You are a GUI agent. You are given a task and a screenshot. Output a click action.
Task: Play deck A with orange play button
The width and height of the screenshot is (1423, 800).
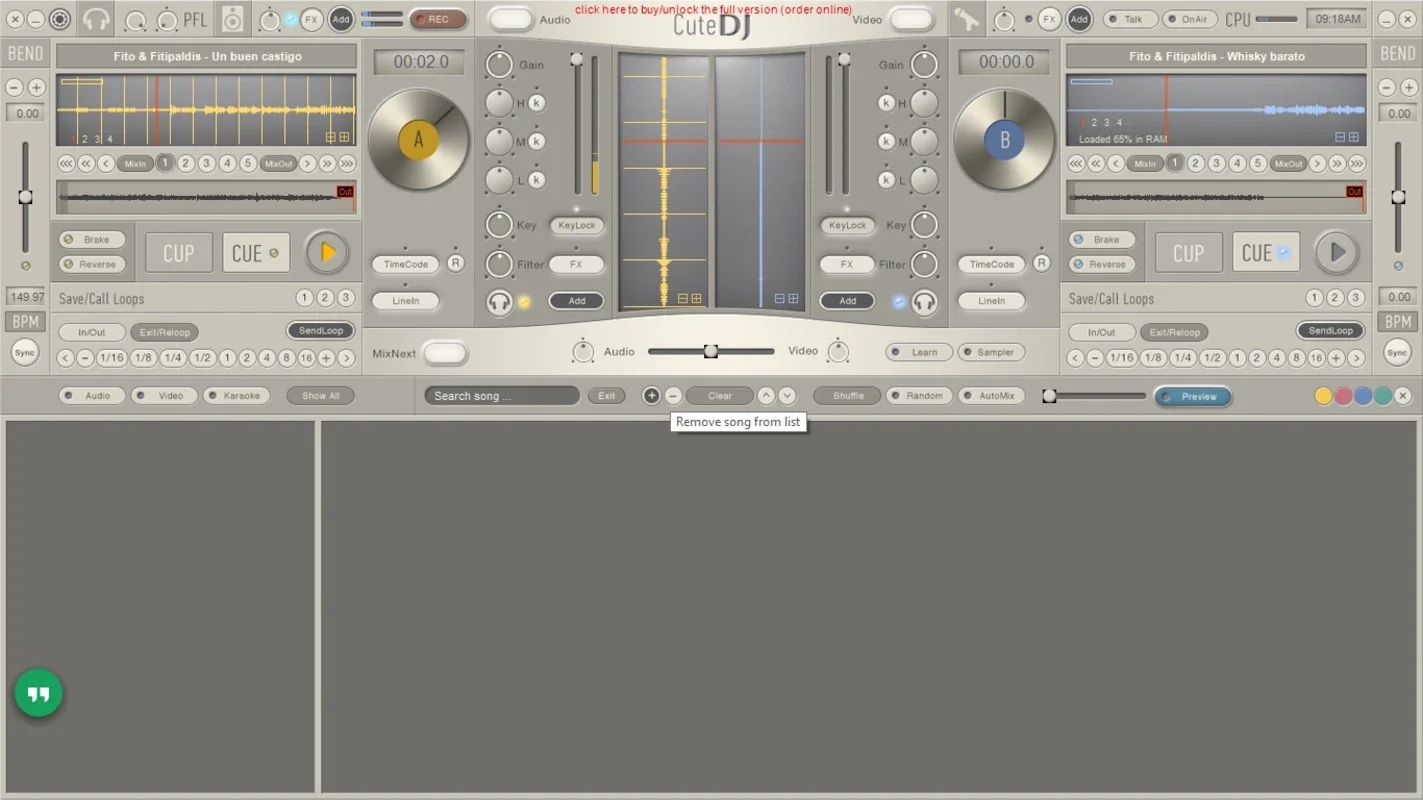(x=327, y=253)
